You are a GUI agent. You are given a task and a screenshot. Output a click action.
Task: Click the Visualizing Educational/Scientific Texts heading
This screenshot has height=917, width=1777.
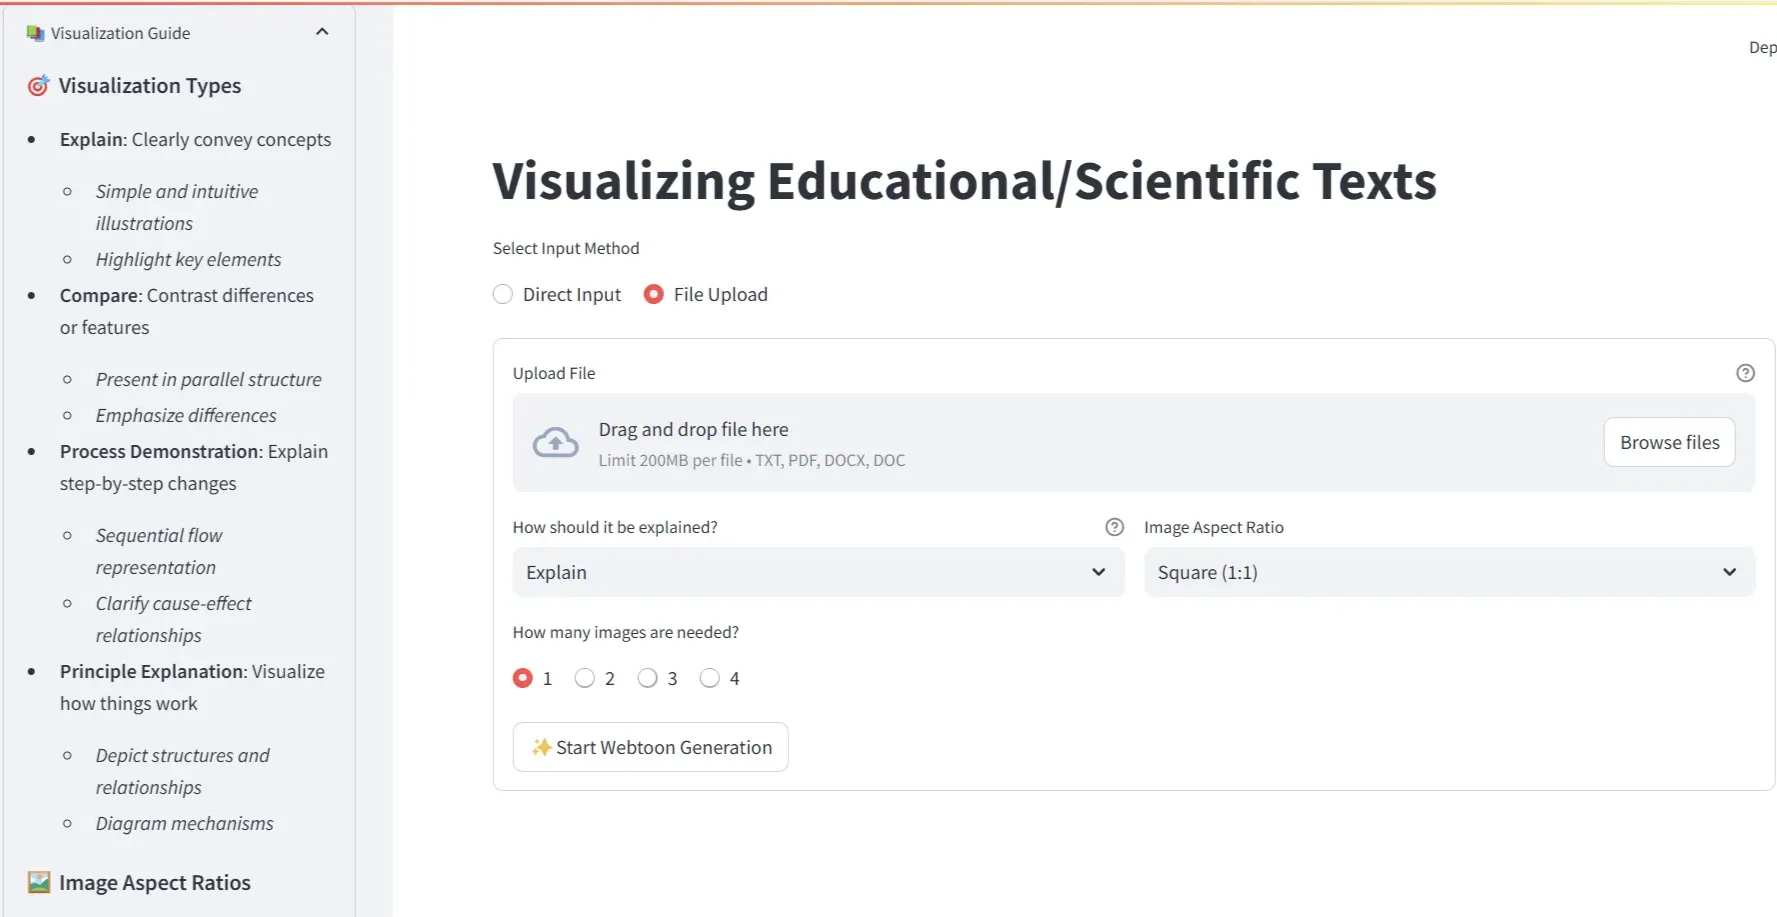(964, 181)
